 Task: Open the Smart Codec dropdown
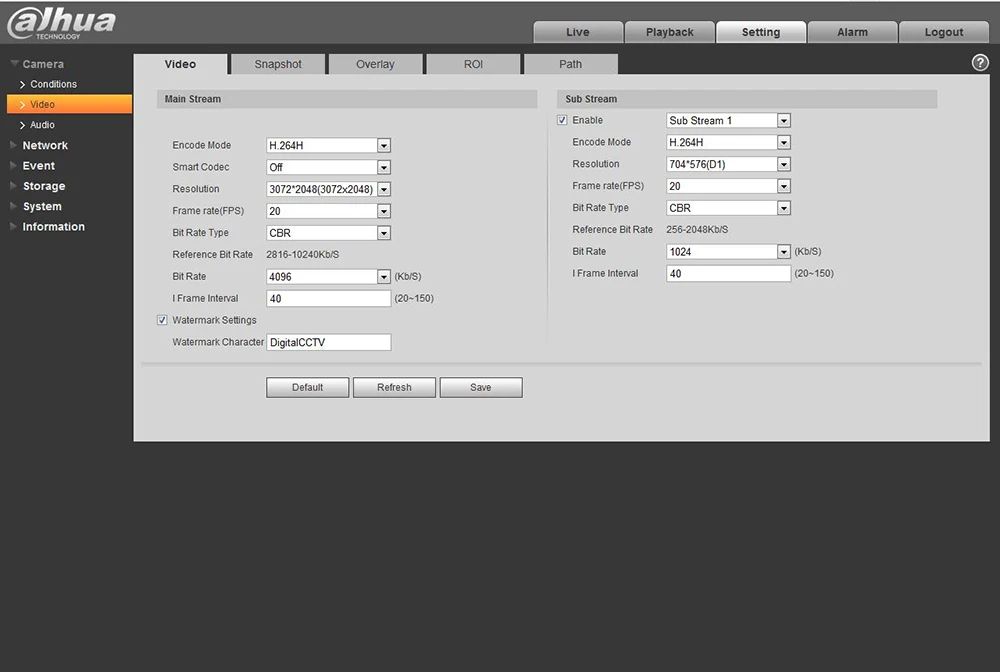[328, 167]
